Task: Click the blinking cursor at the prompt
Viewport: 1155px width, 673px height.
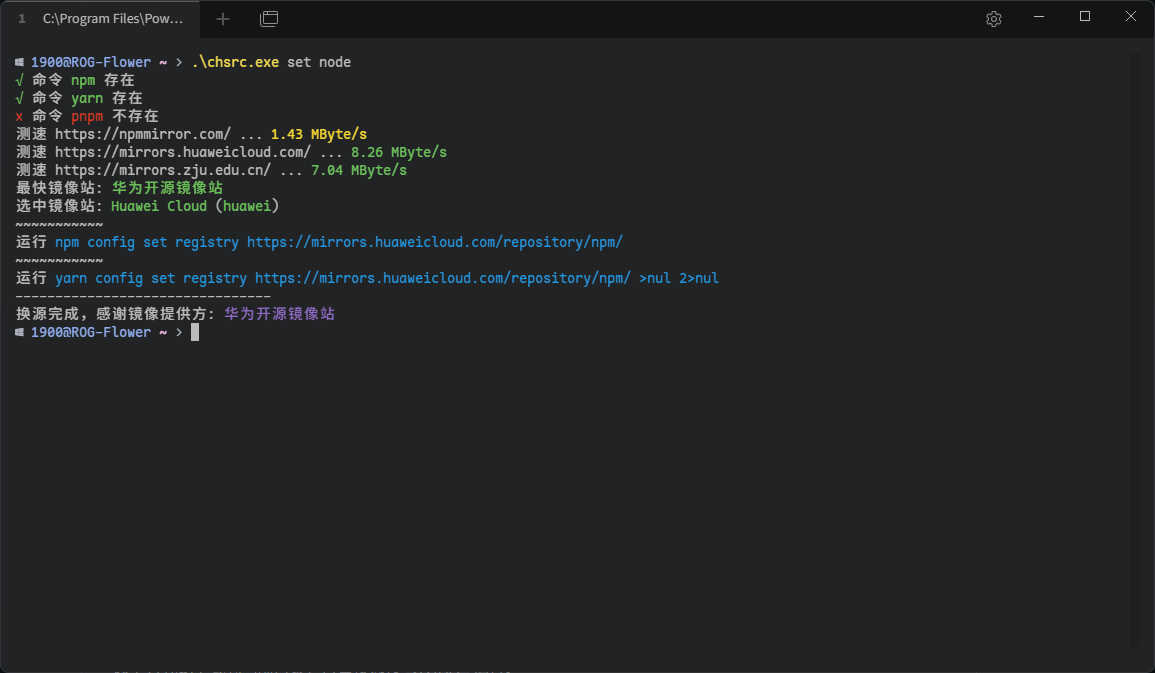Action: tap(194, 331)
